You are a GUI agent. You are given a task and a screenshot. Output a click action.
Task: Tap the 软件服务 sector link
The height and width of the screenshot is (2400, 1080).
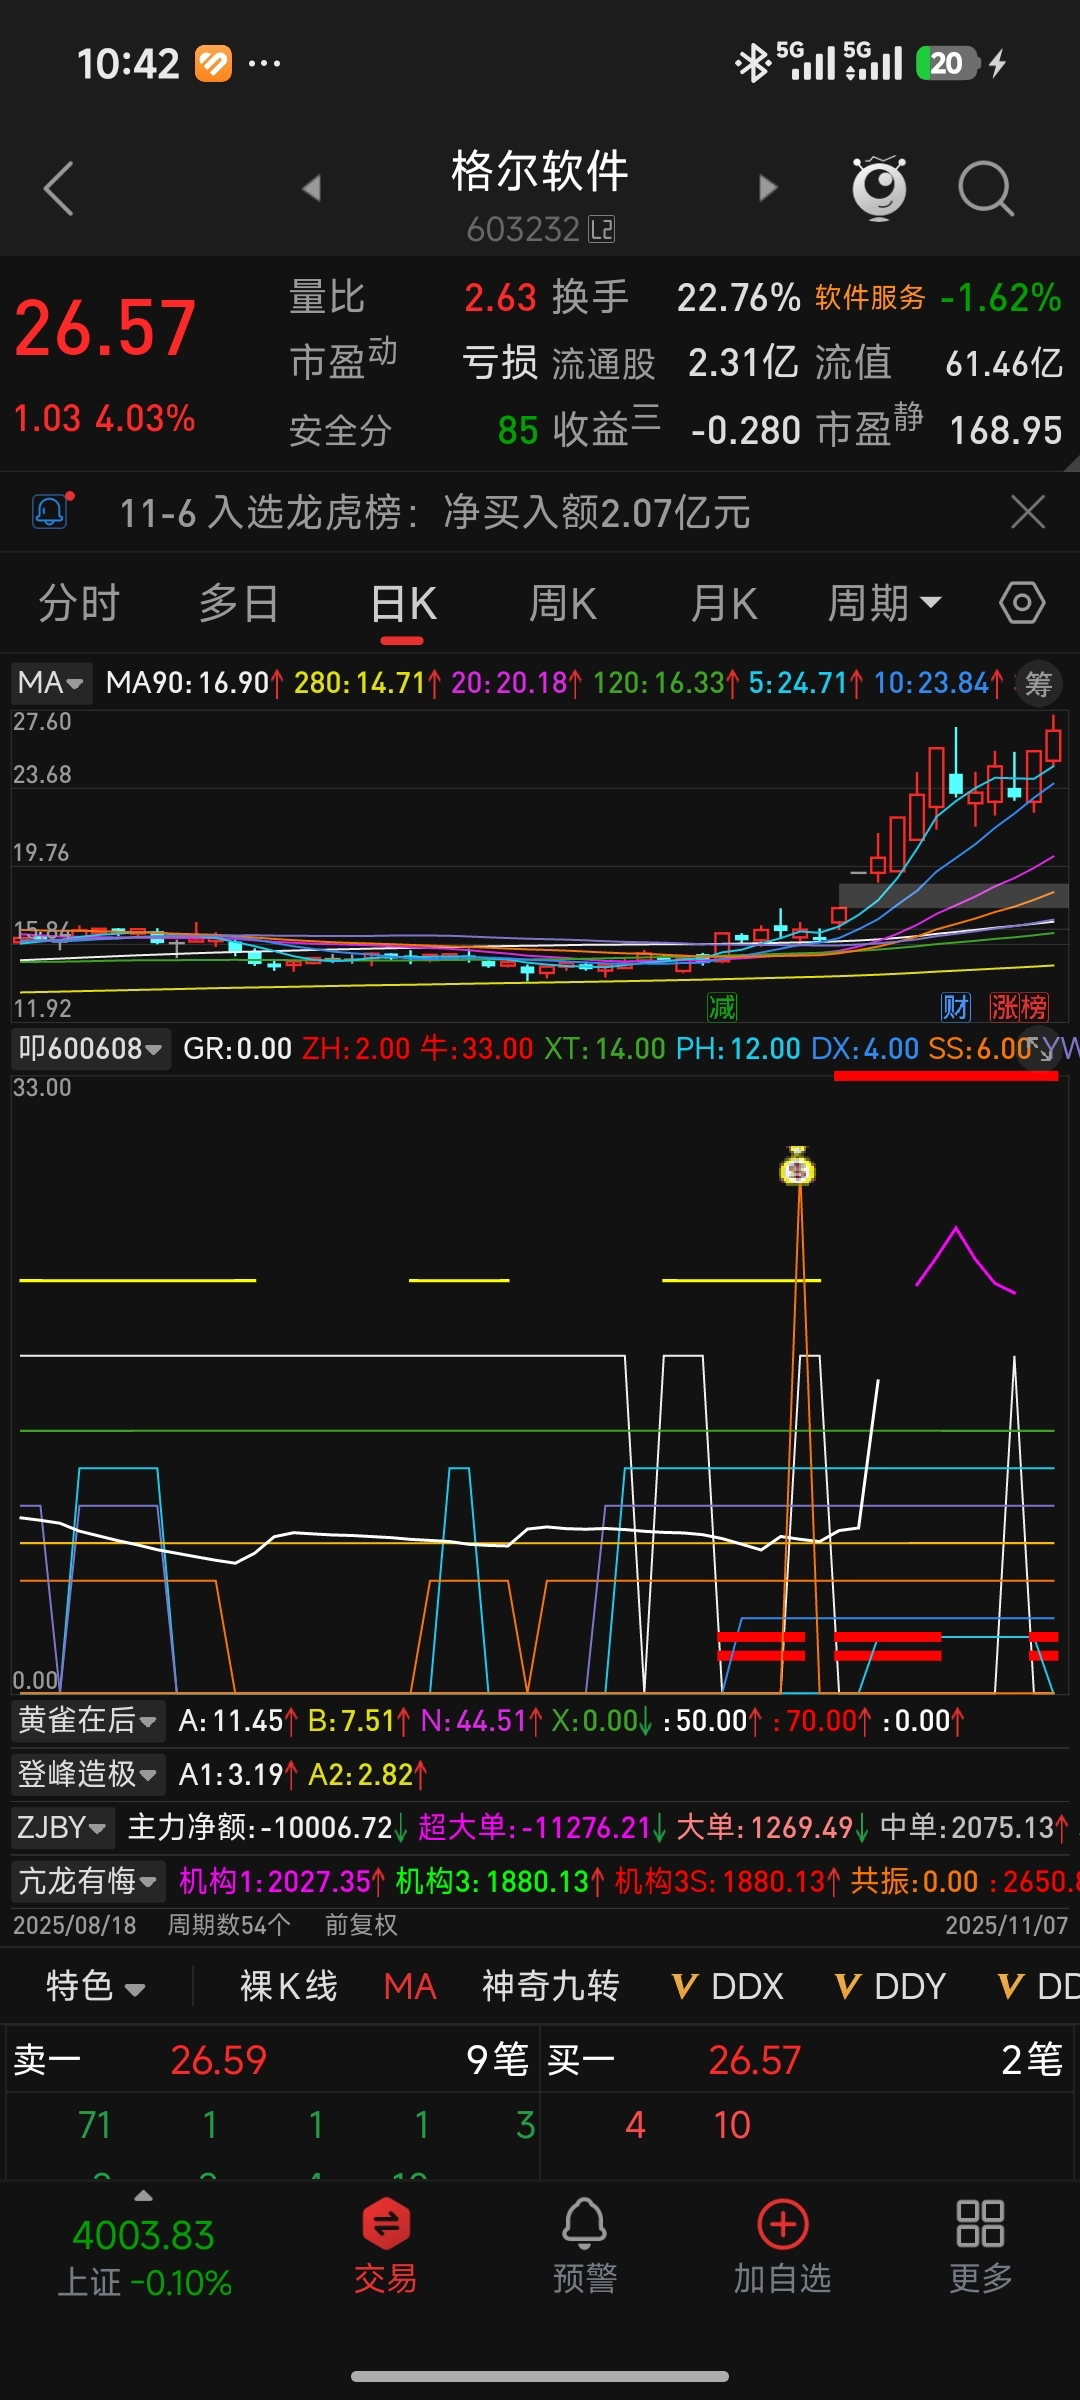tap(870, 297)
